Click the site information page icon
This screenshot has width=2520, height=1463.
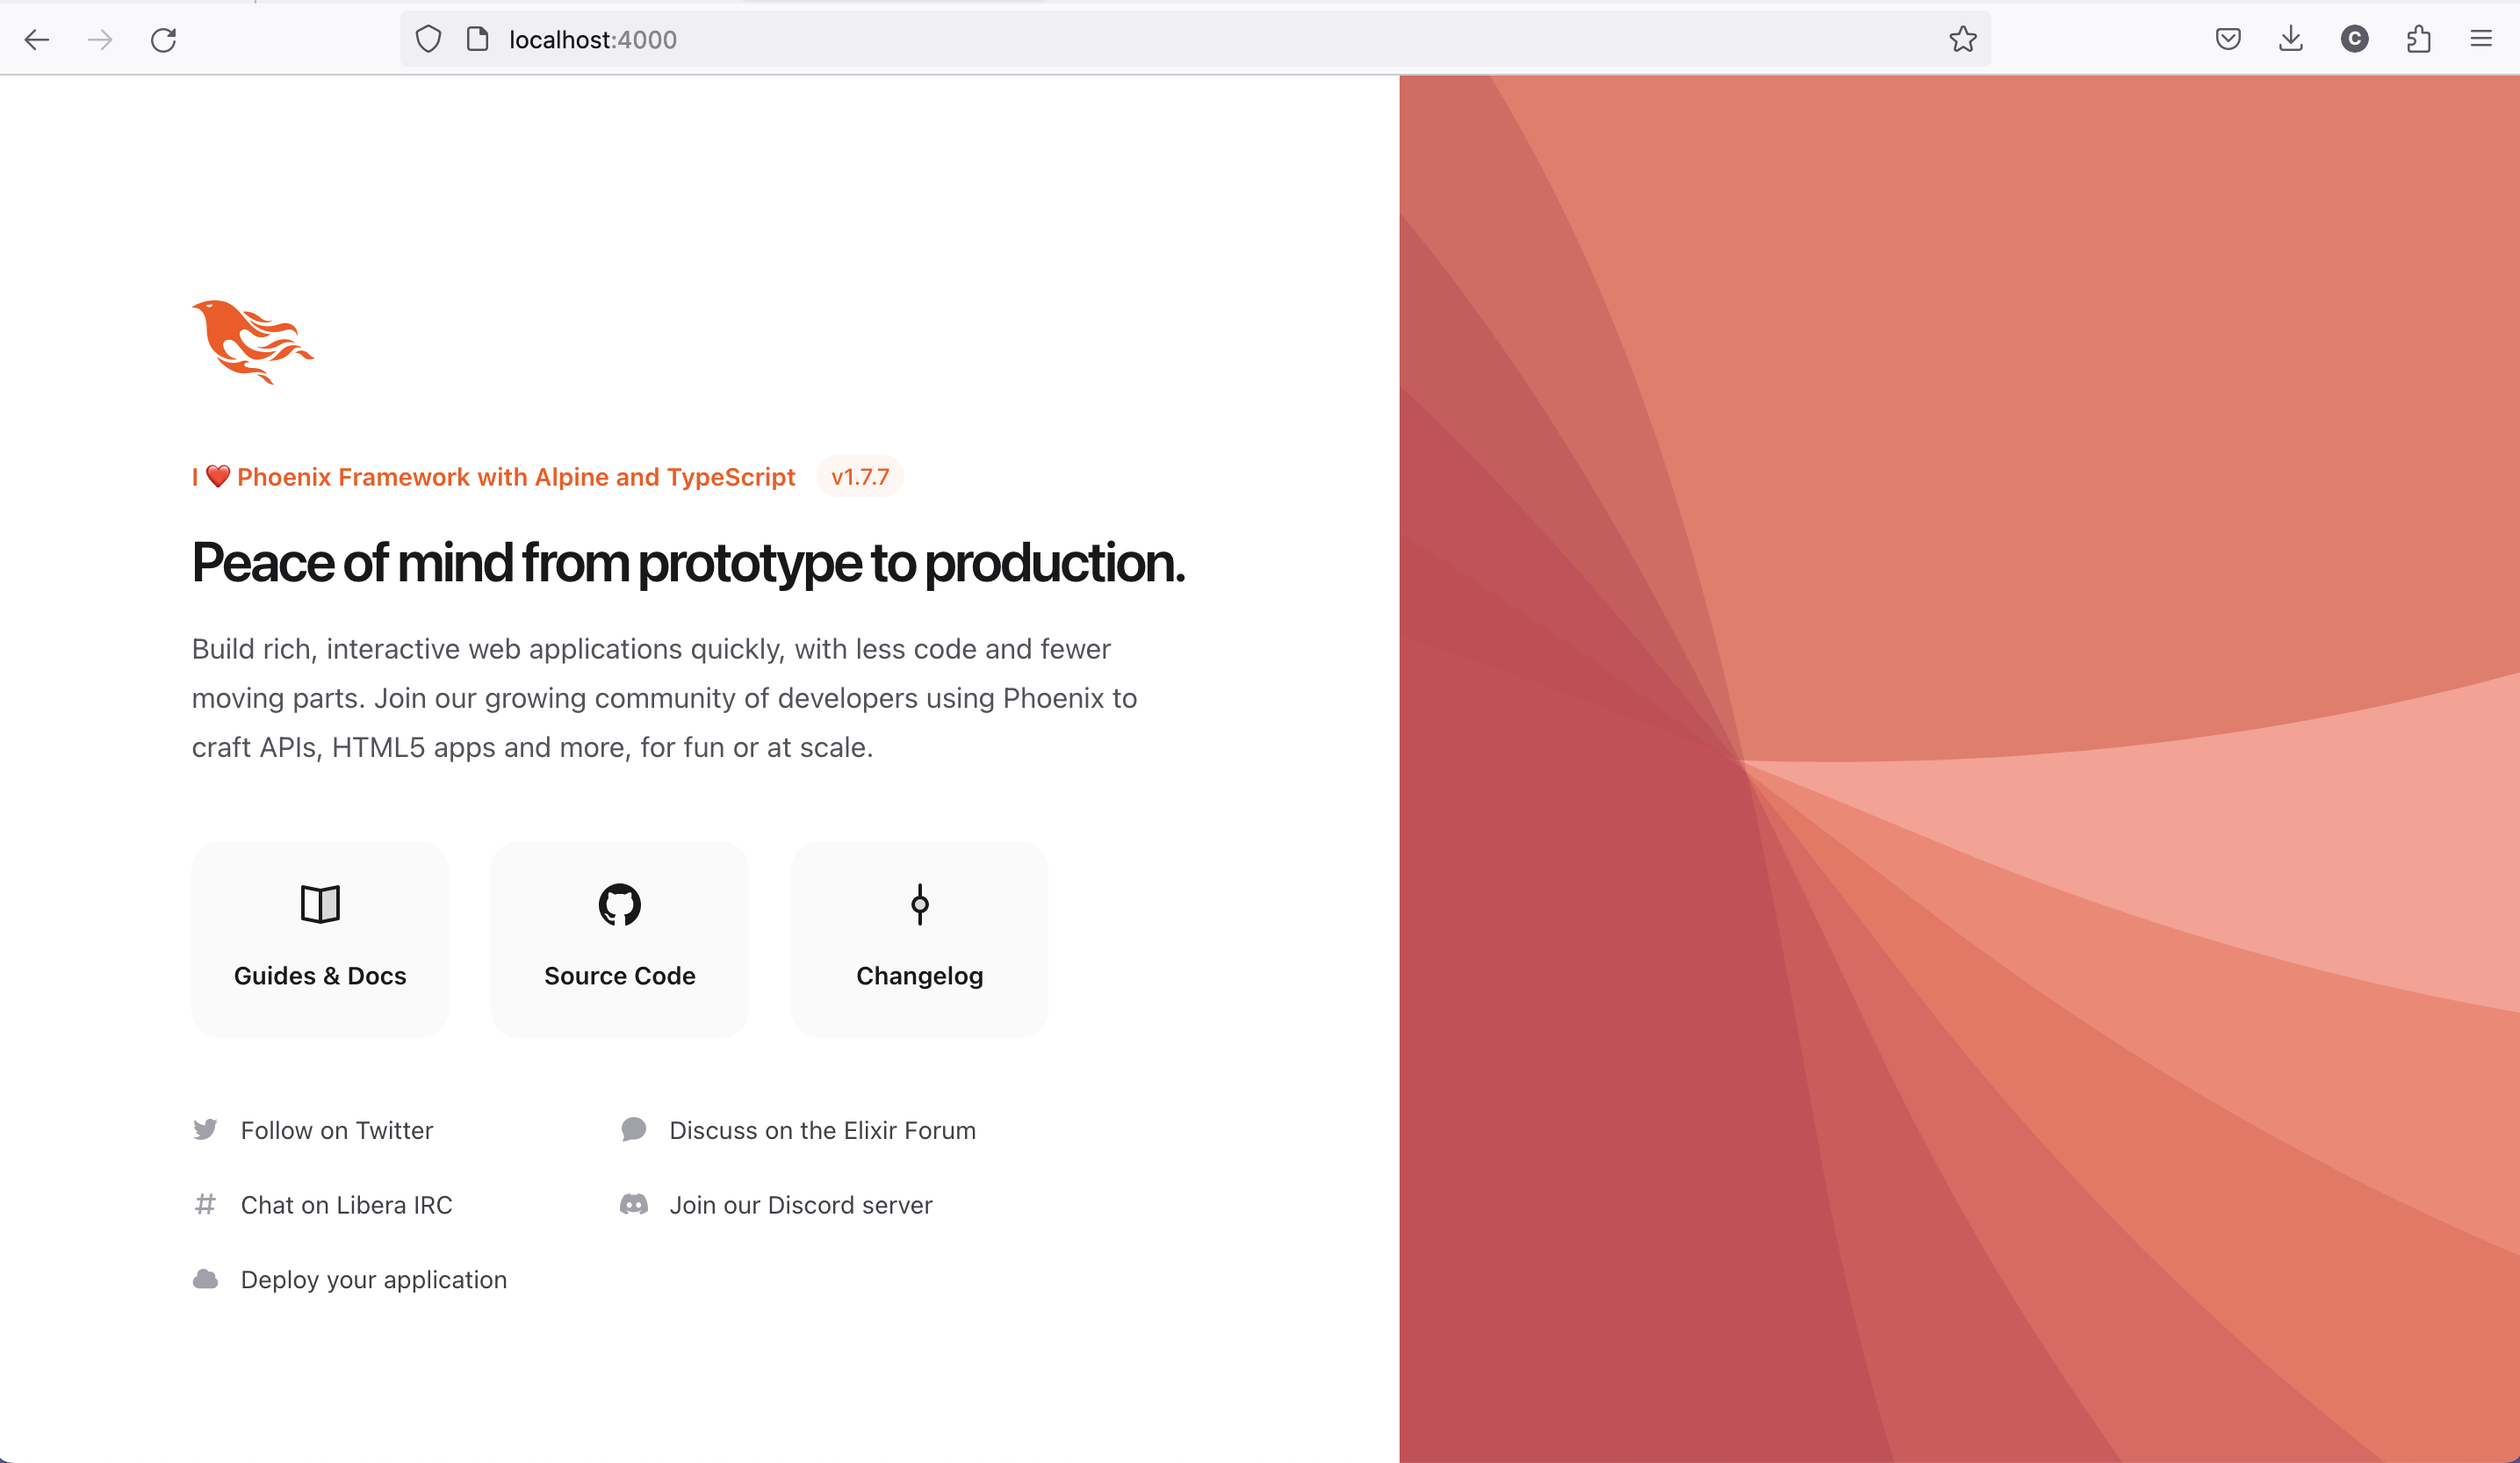(478, 40)
